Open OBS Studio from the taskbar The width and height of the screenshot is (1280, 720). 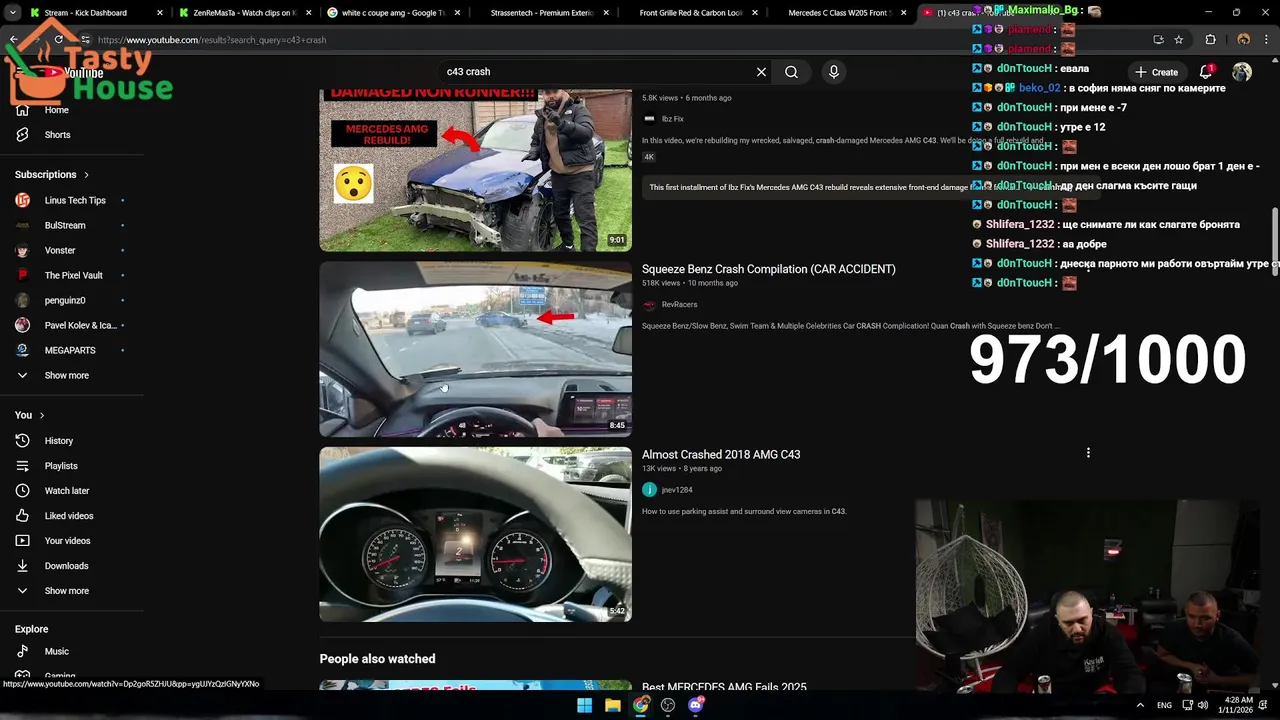point(668,705)
